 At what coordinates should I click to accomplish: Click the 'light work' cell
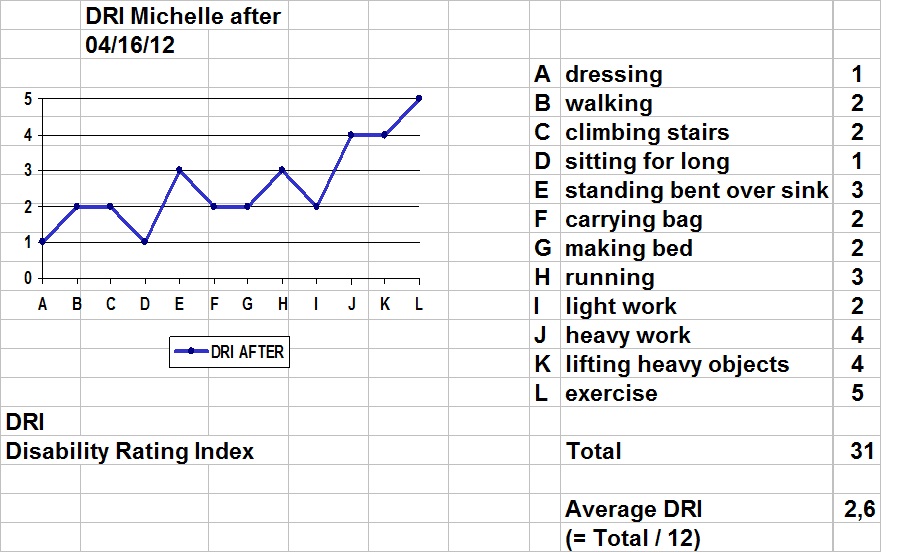pos(696,306)
